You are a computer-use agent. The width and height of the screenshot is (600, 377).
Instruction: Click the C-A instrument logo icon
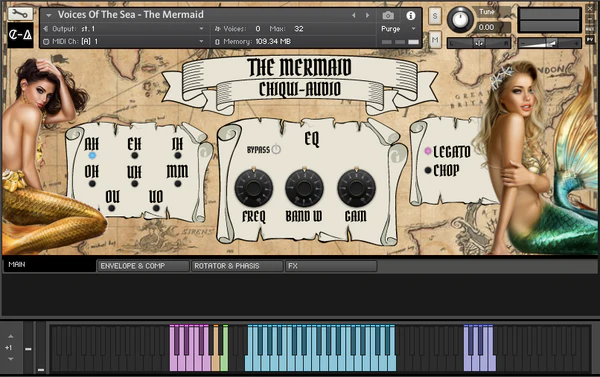tap(20, 35)
